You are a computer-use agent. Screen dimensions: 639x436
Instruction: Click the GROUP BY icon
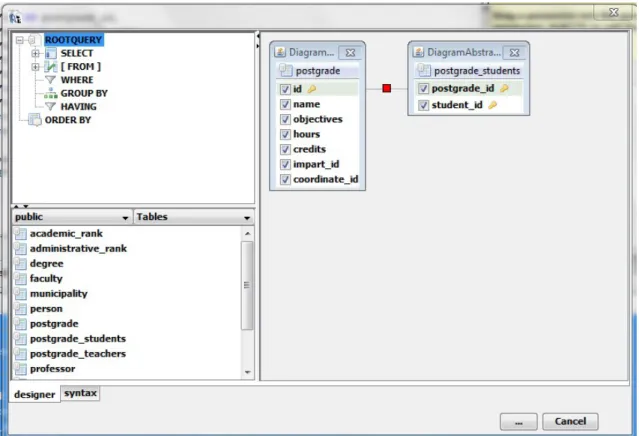click(x=51, y=93)
